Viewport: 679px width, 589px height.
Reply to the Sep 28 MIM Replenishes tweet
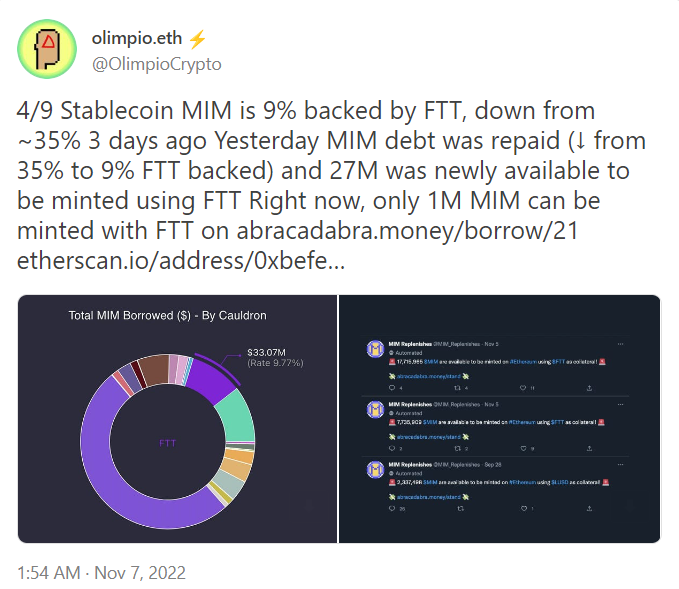pos(392,508)
